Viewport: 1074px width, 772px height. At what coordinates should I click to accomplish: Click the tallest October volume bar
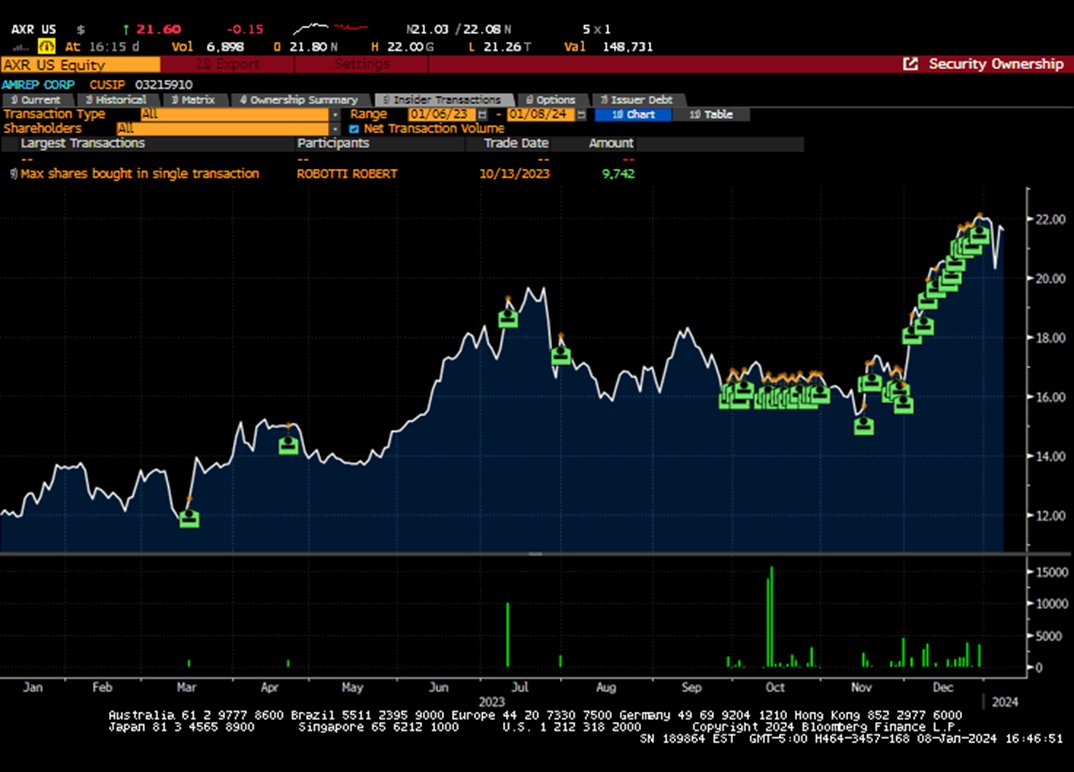(x=772, y=617)
